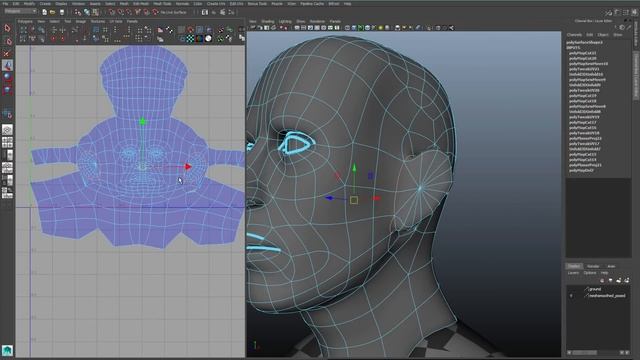Click red X-axis handle in UV editor
This screenshot has width=640, height=360.
click(x=188, y=167)
